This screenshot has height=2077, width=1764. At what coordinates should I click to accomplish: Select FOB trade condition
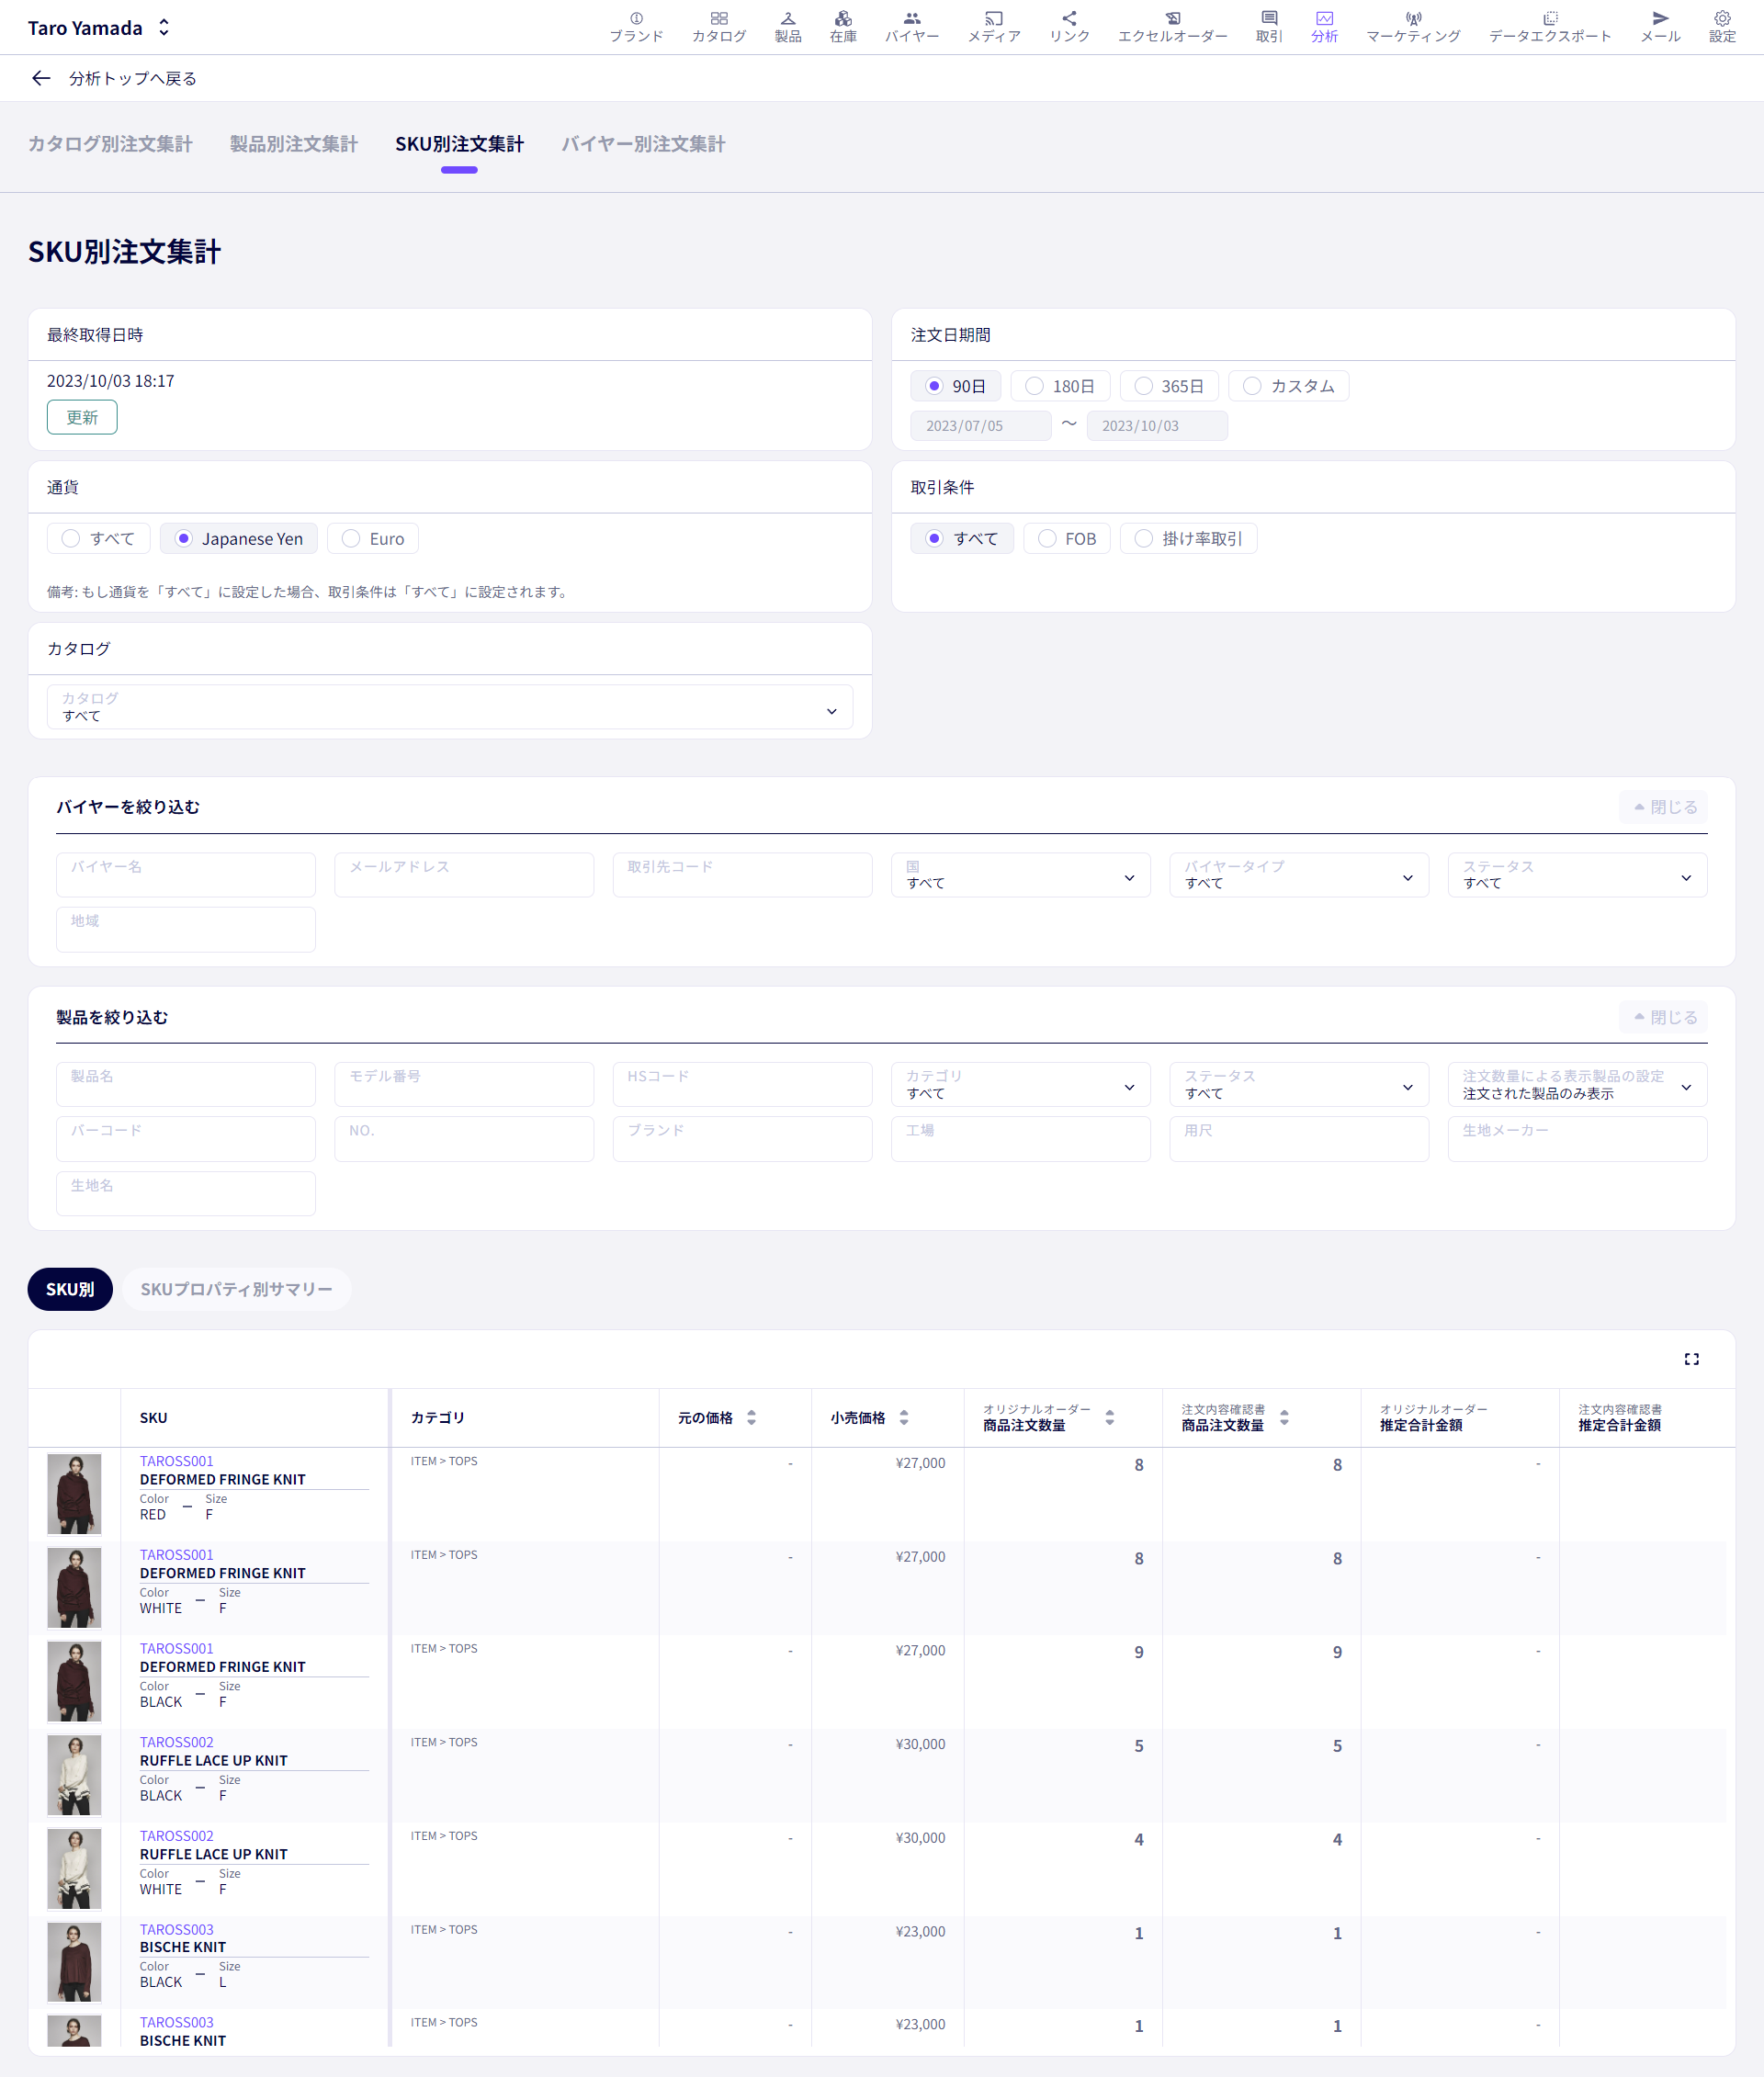pos(1066,539)
